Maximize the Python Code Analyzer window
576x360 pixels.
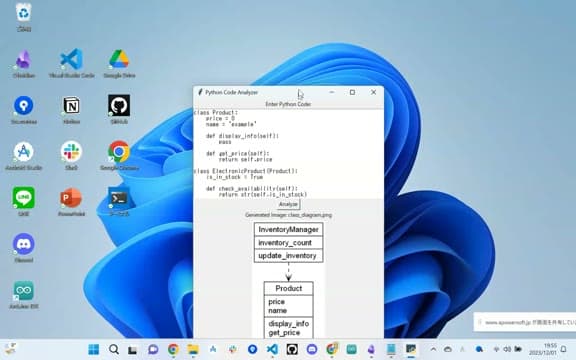pos(352,92)
